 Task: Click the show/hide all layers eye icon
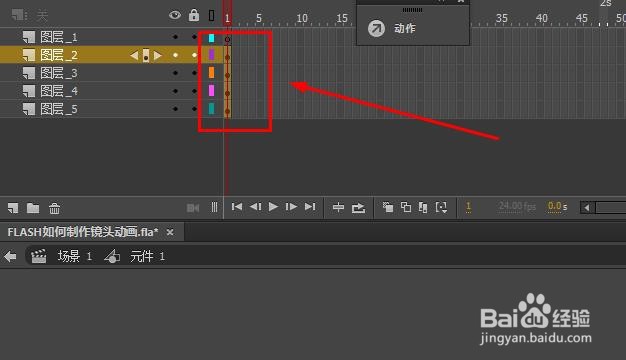(174, 16)
